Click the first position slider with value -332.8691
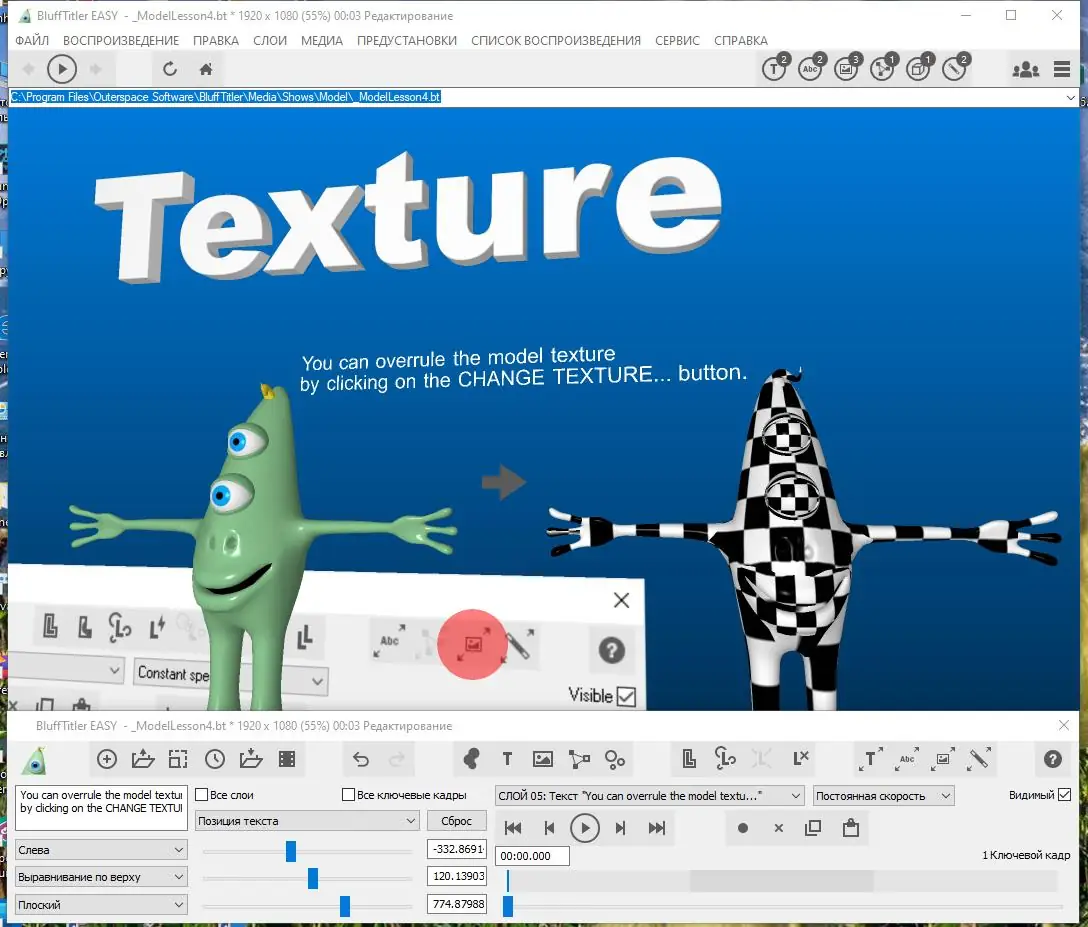Image resolution: width=1088 pixels, height=927 pixels. point(291,851)
